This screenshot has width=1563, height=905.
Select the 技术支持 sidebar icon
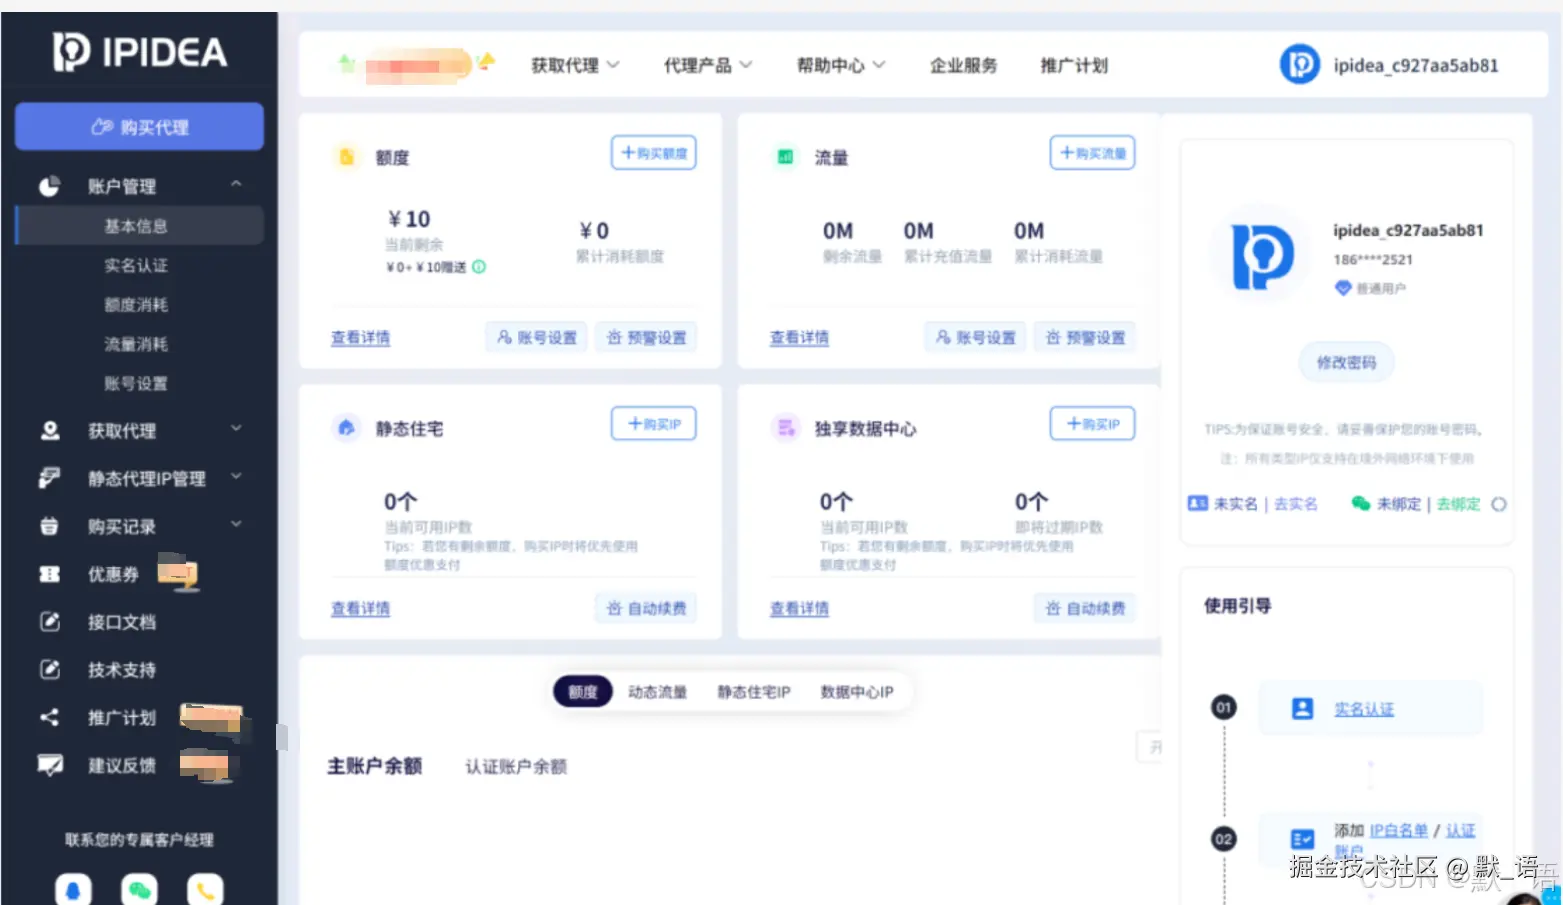click(x=49, y=669)
